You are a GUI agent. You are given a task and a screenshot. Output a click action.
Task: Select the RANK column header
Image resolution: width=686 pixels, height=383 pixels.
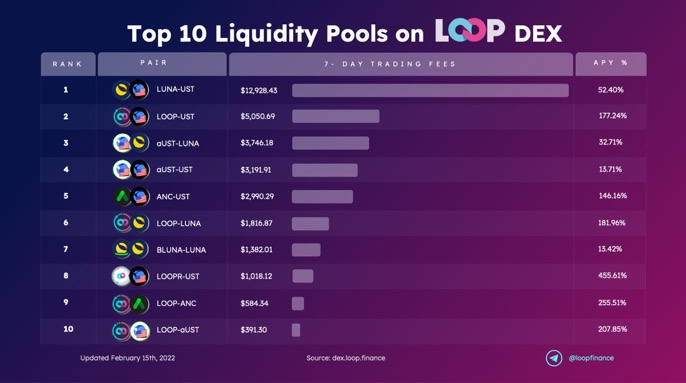click(x=68, y=64)
